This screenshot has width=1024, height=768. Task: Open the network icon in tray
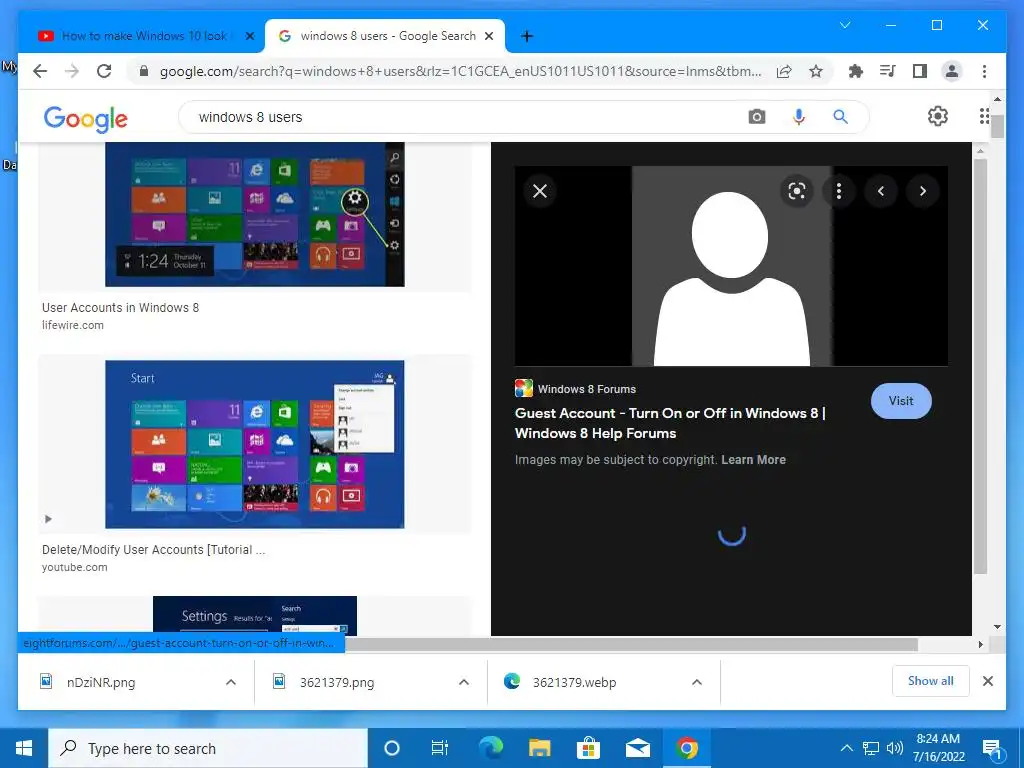point(871,748)
